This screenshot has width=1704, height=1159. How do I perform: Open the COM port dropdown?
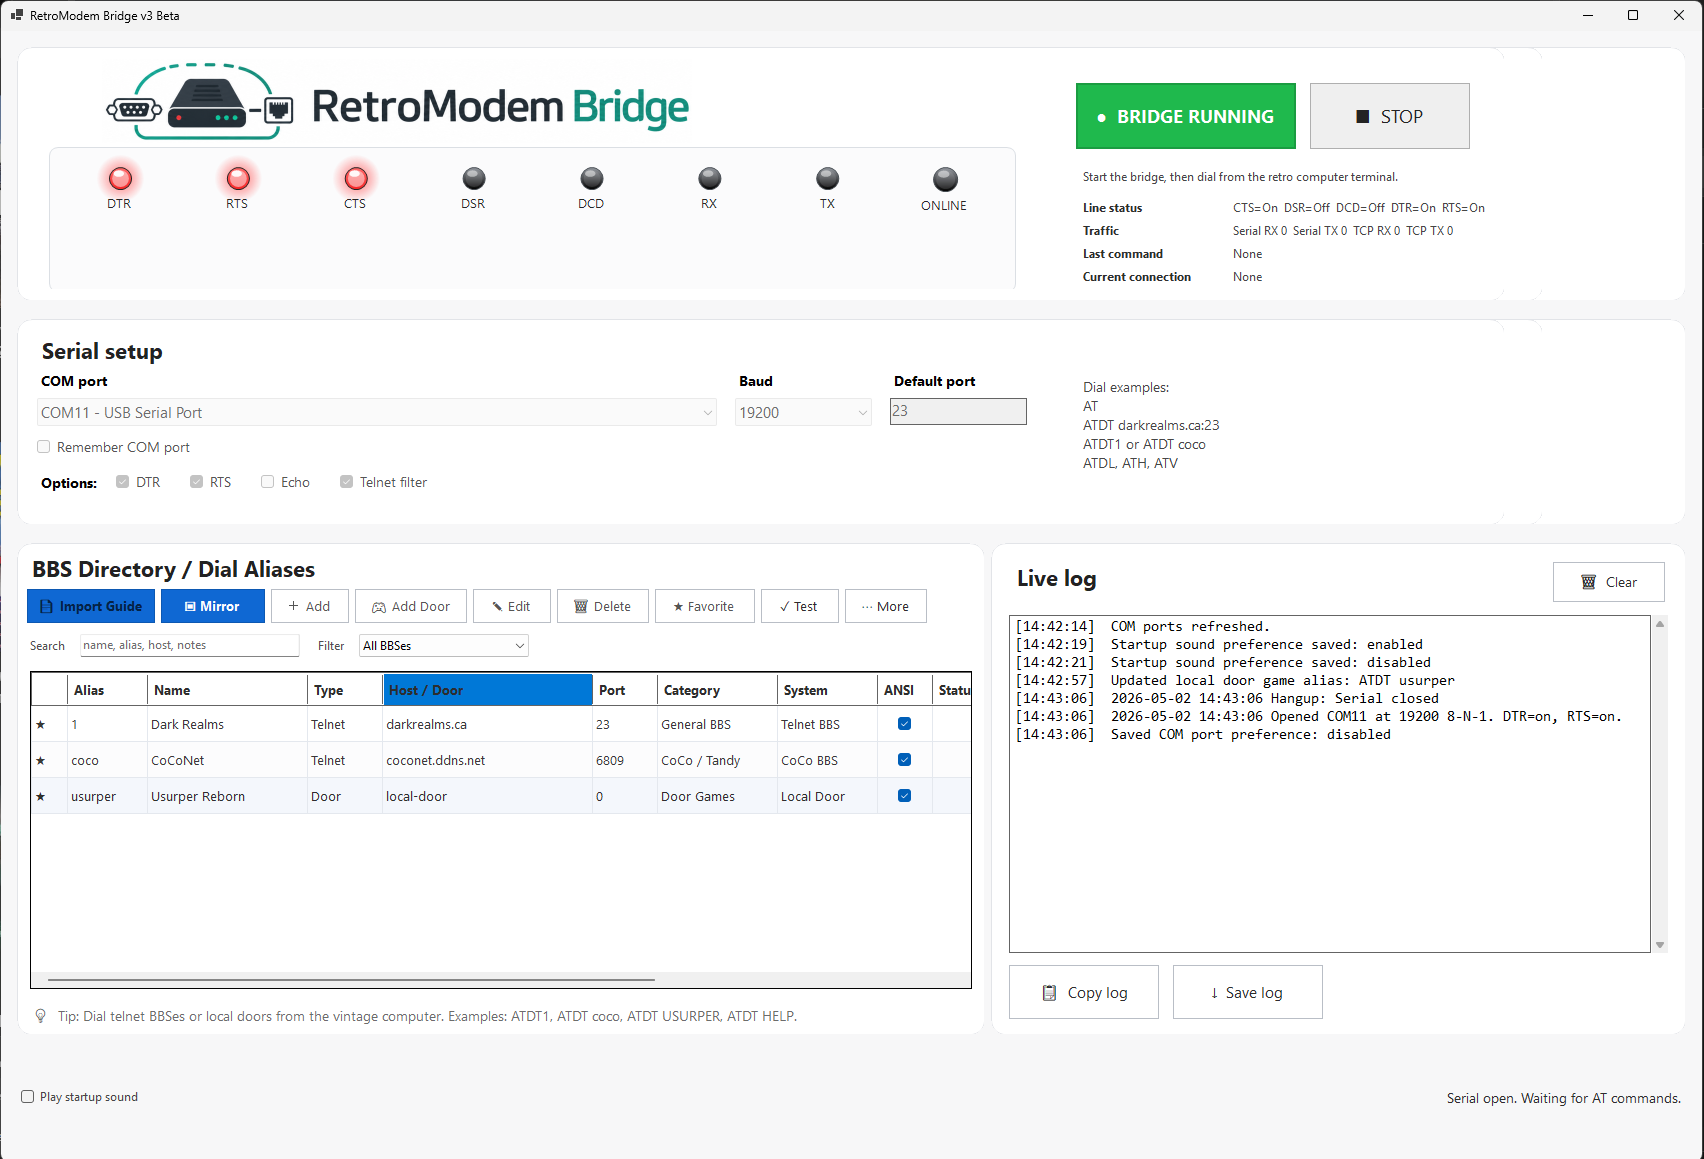coord(377,412)
